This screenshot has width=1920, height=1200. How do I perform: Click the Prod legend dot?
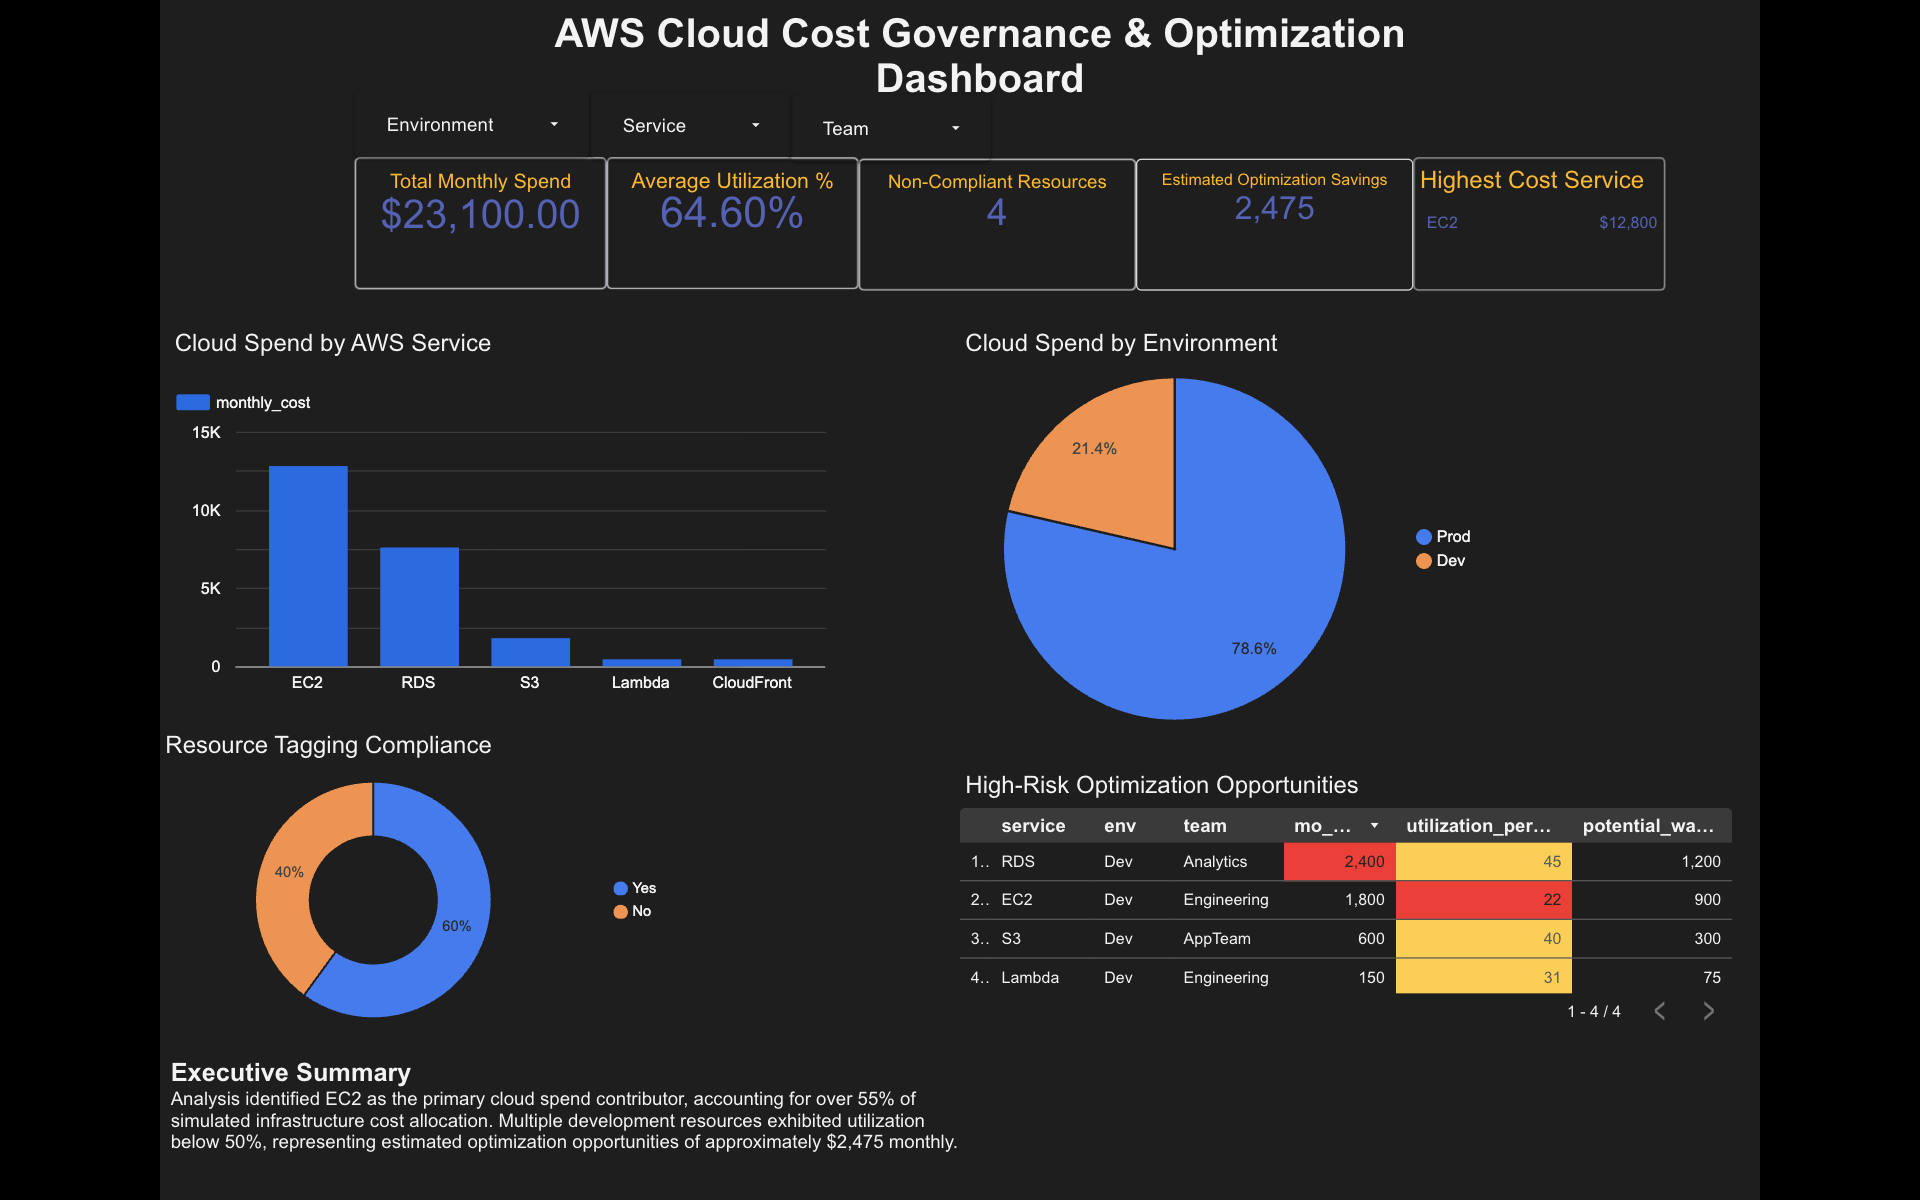coord(1424,537)
